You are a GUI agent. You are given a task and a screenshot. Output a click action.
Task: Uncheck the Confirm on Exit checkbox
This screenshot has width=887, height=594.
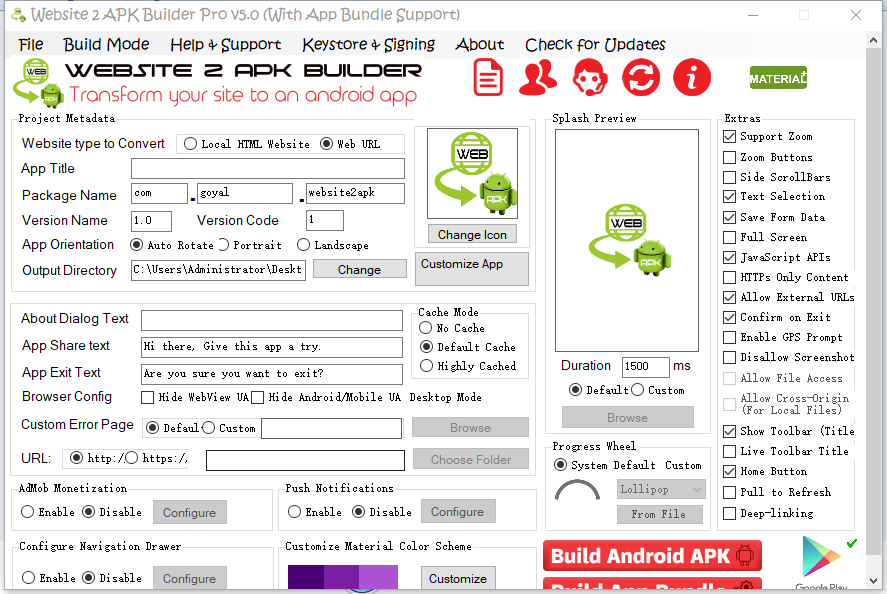coord(730,317)
